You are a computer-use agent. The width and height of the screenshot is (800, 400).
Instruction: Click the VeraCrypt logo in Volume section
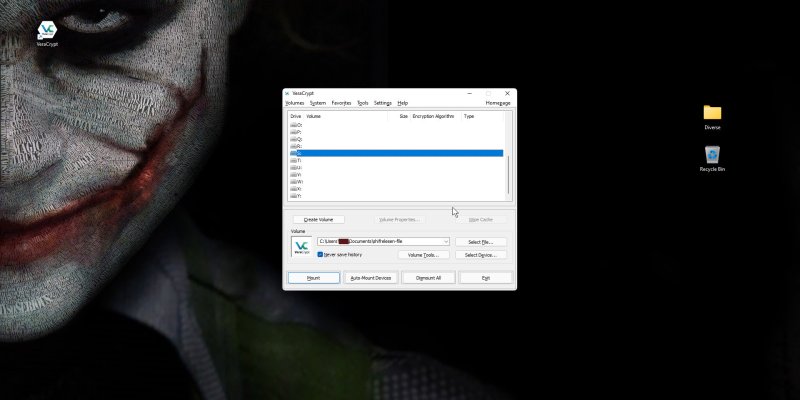coord(301,246)
